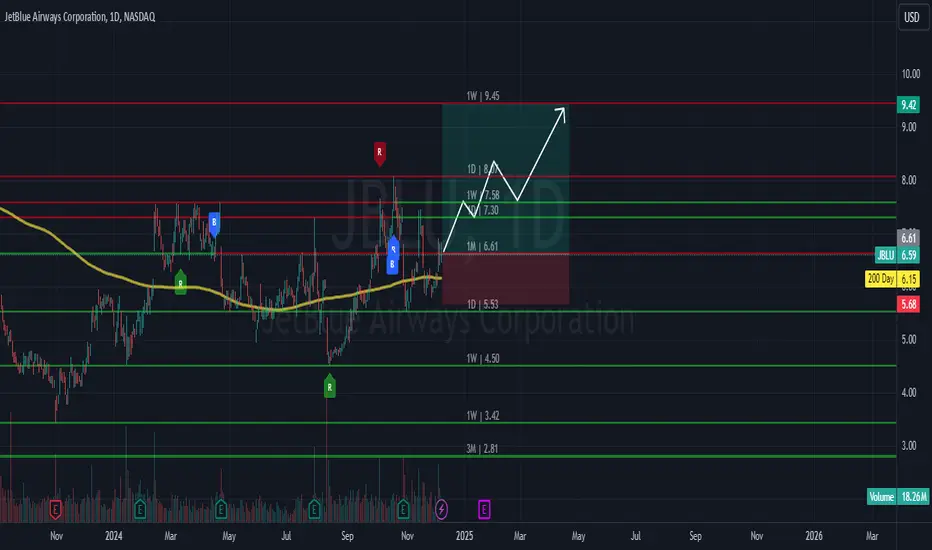The height and width of the screenshot is (550, 932).
Task: Click the 2025 label on the time axis
Action: (464, 536)
